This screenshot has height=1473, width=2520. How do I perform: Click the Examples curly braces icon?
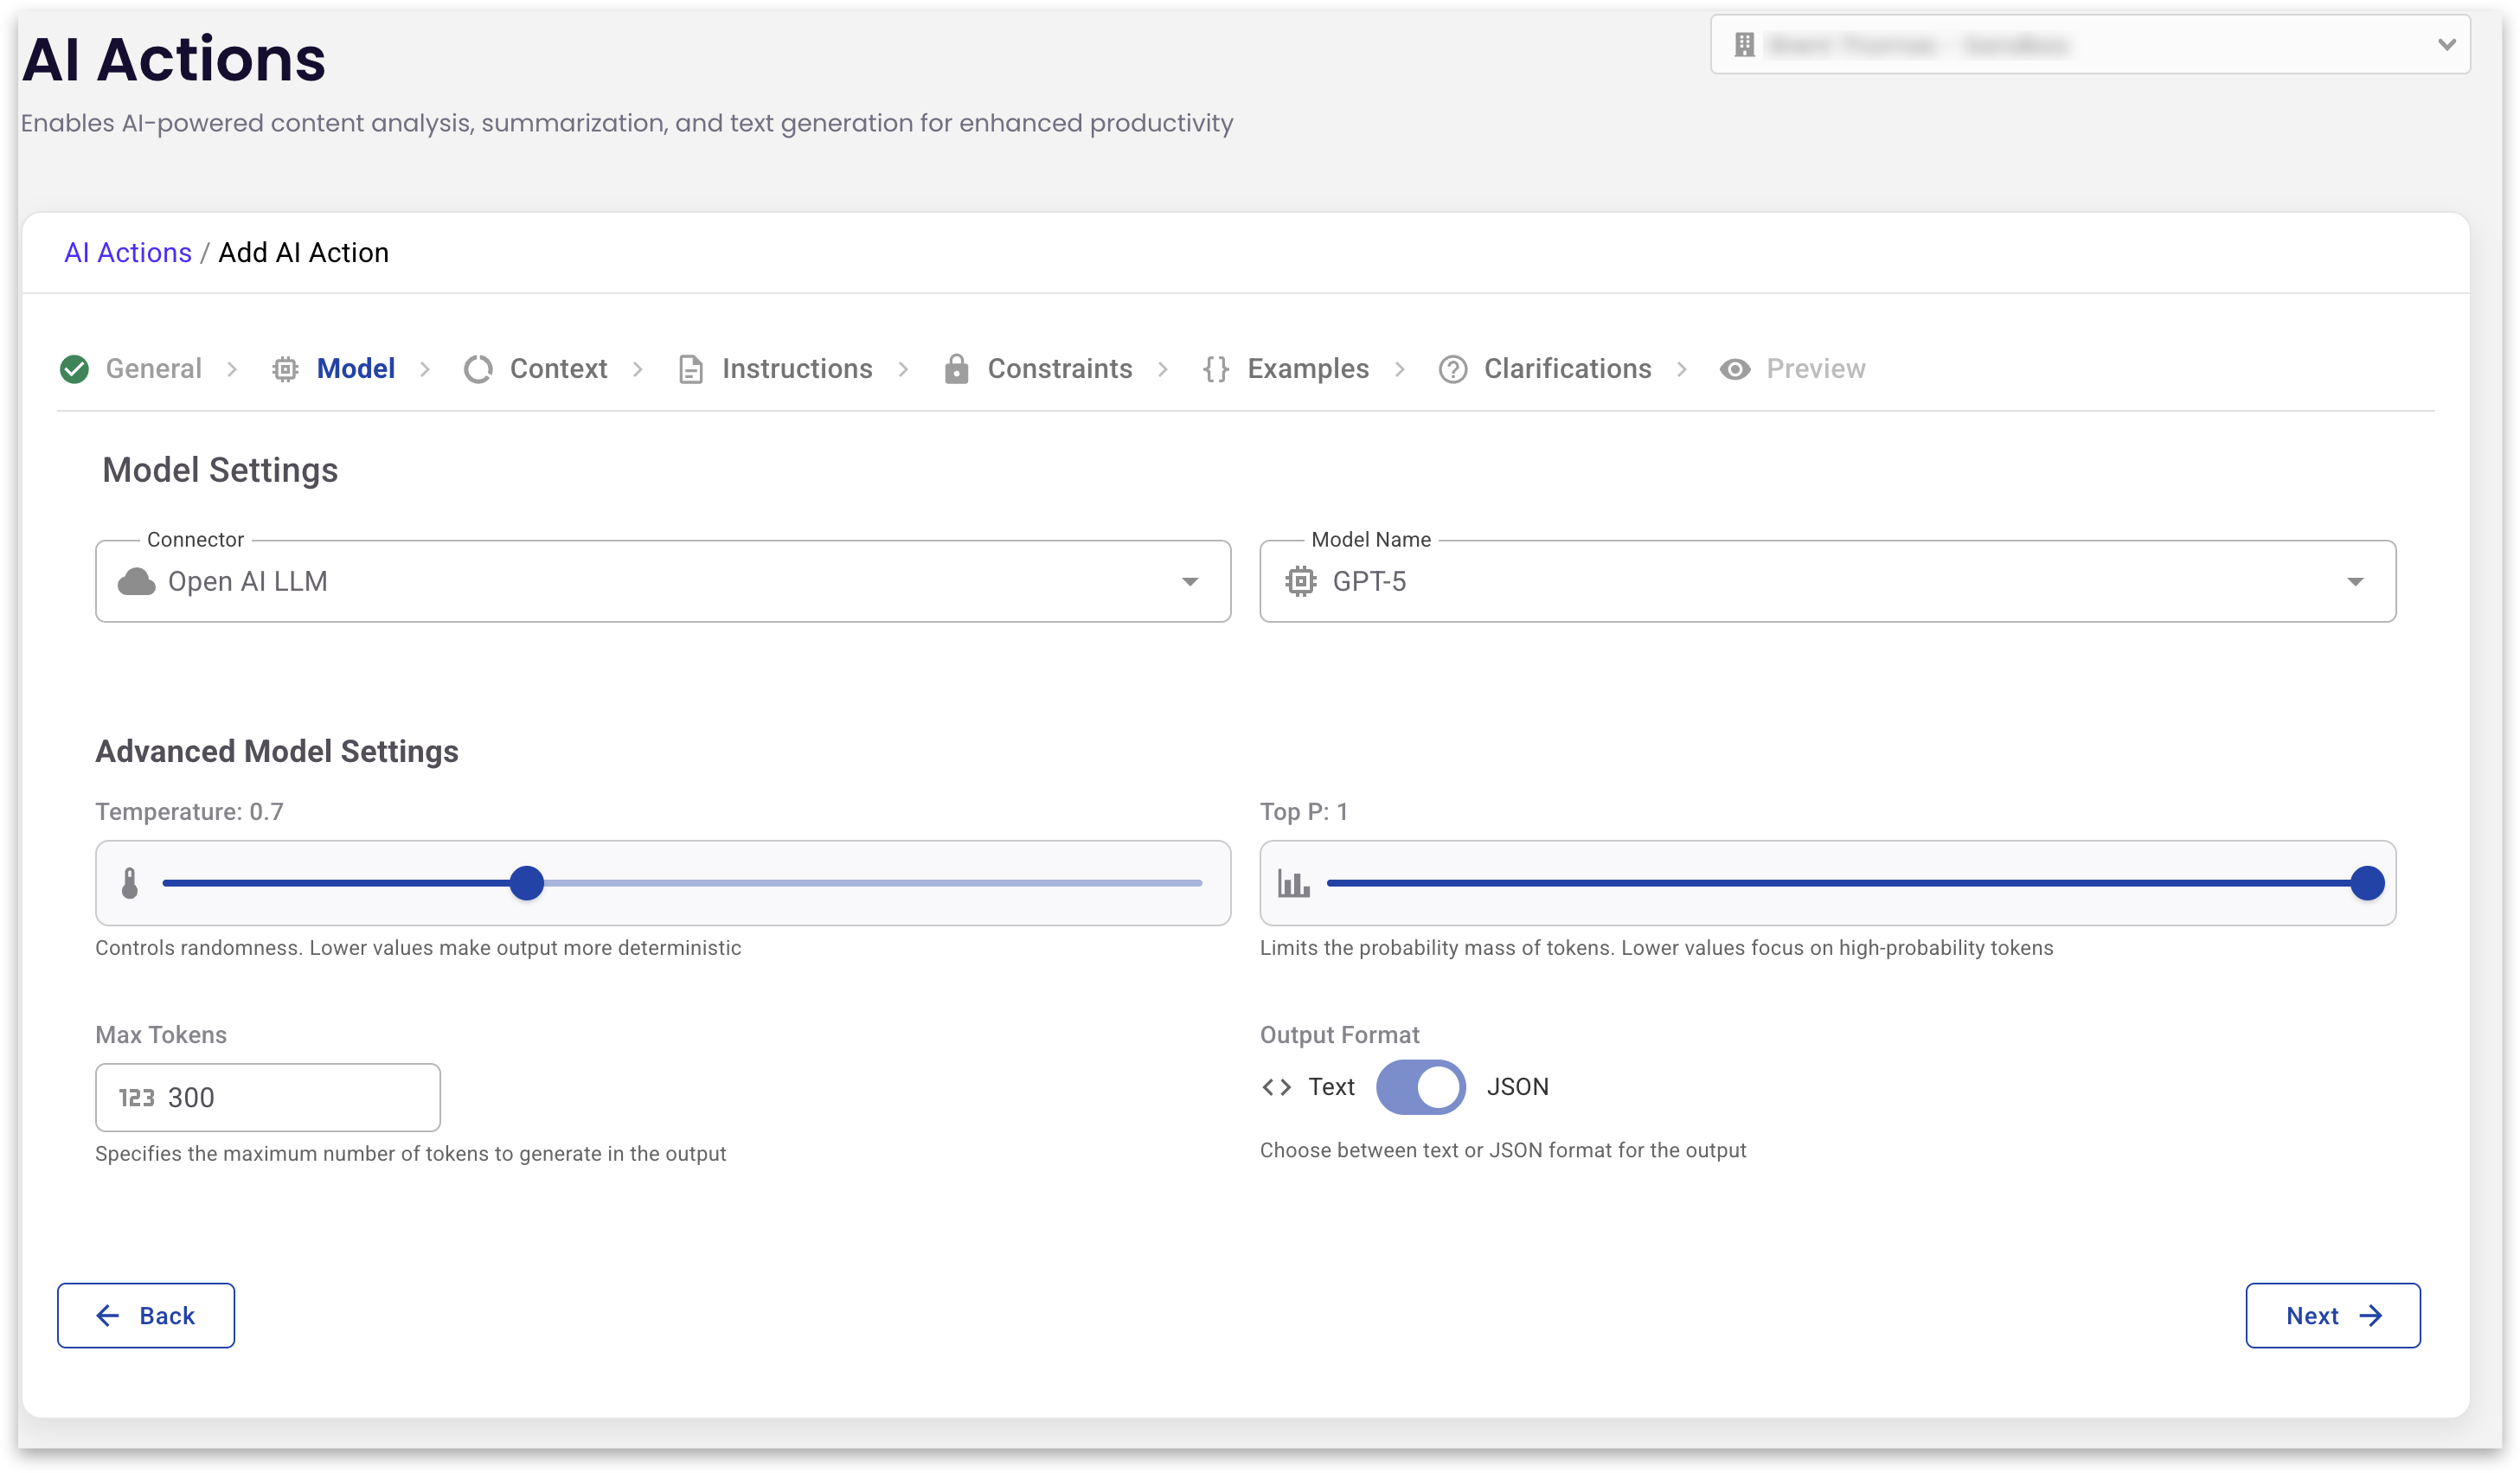(1216, 369)
